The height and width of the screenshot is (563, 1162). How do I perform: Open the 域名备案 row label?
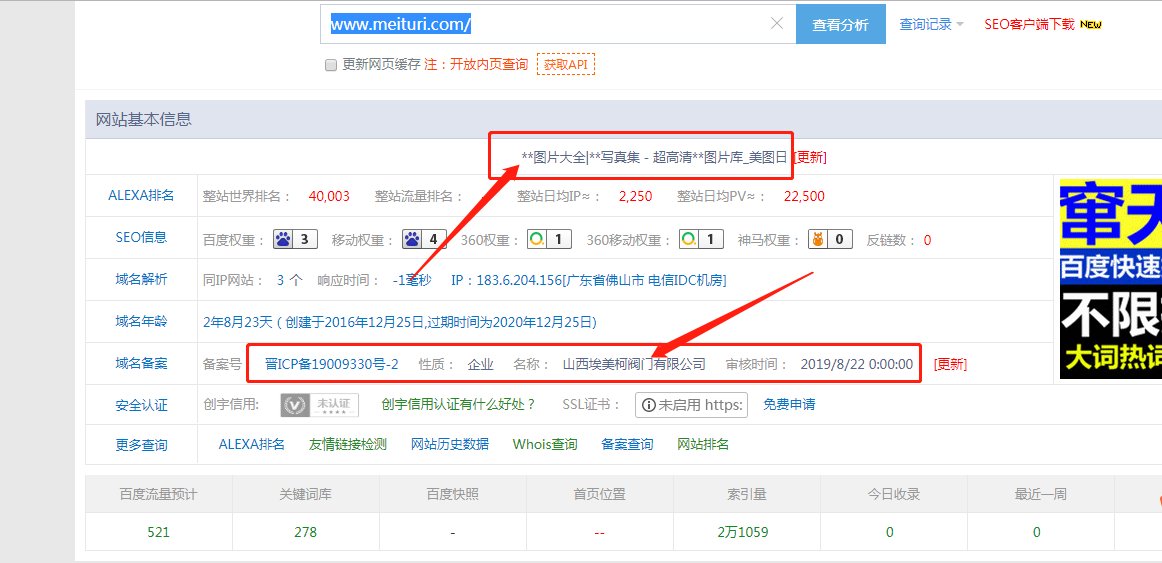click(141, 363)
